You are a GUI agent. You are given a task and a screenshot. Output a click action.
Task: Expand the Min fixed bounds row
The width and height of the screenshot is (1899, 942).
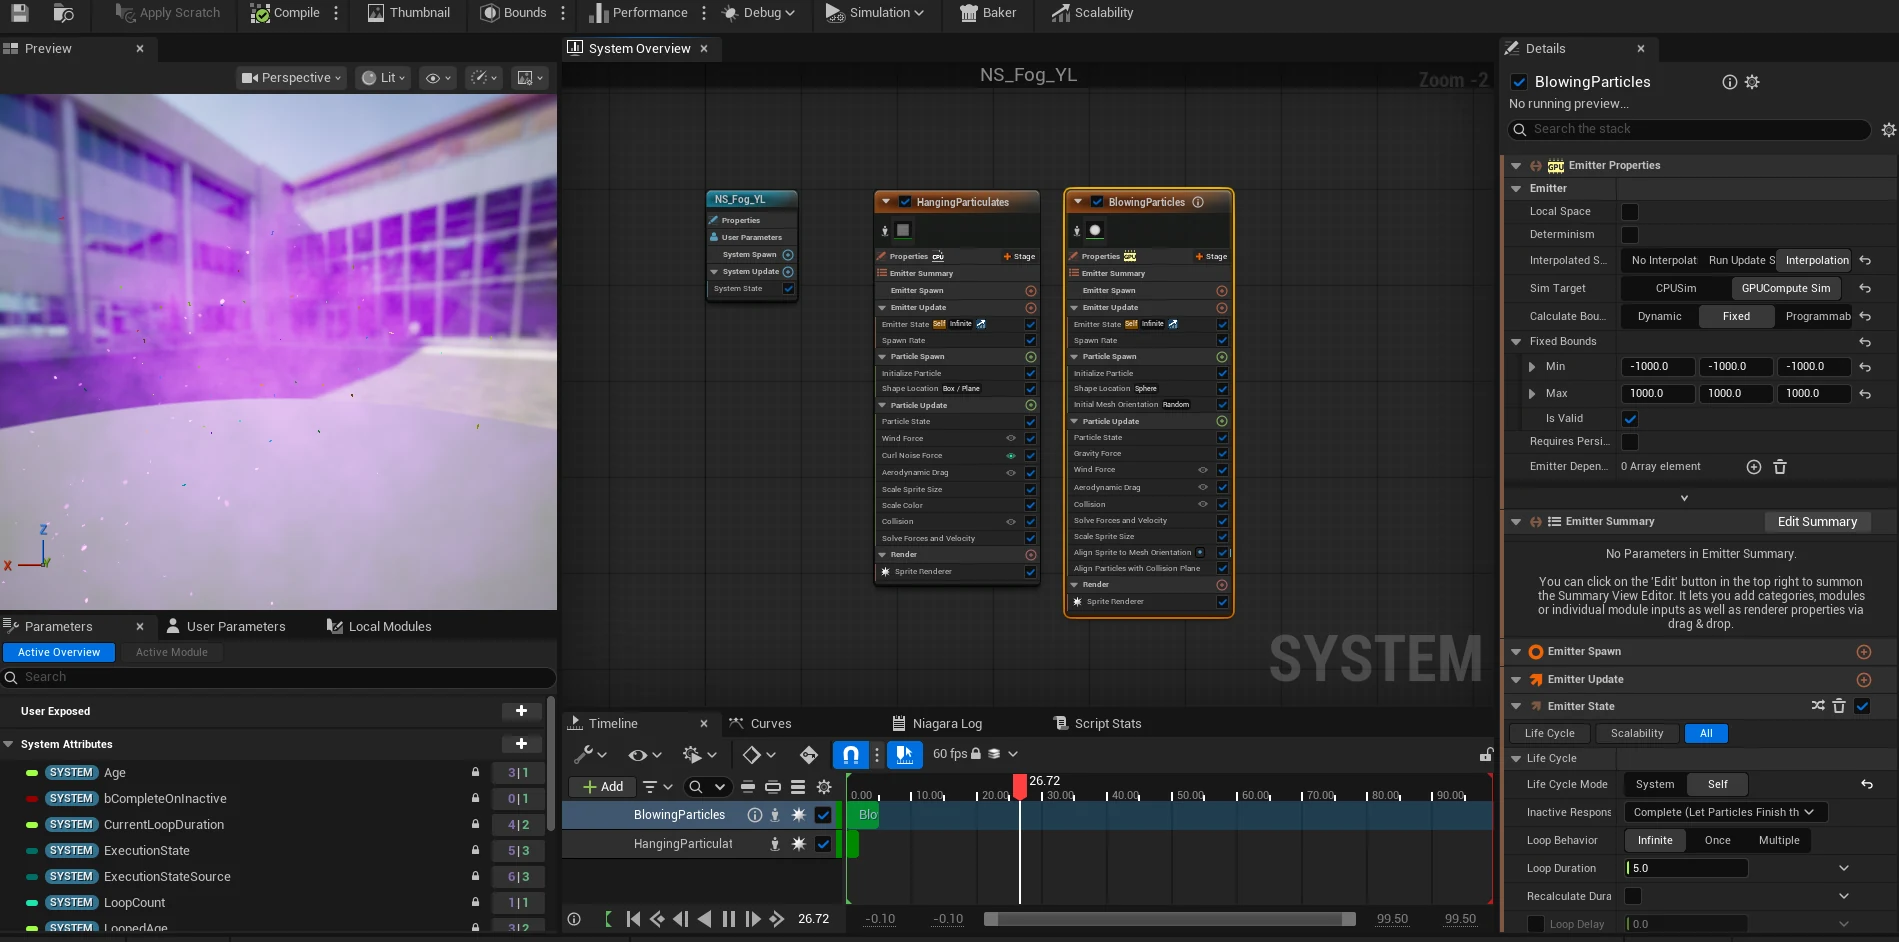(x=1532, y=367)
